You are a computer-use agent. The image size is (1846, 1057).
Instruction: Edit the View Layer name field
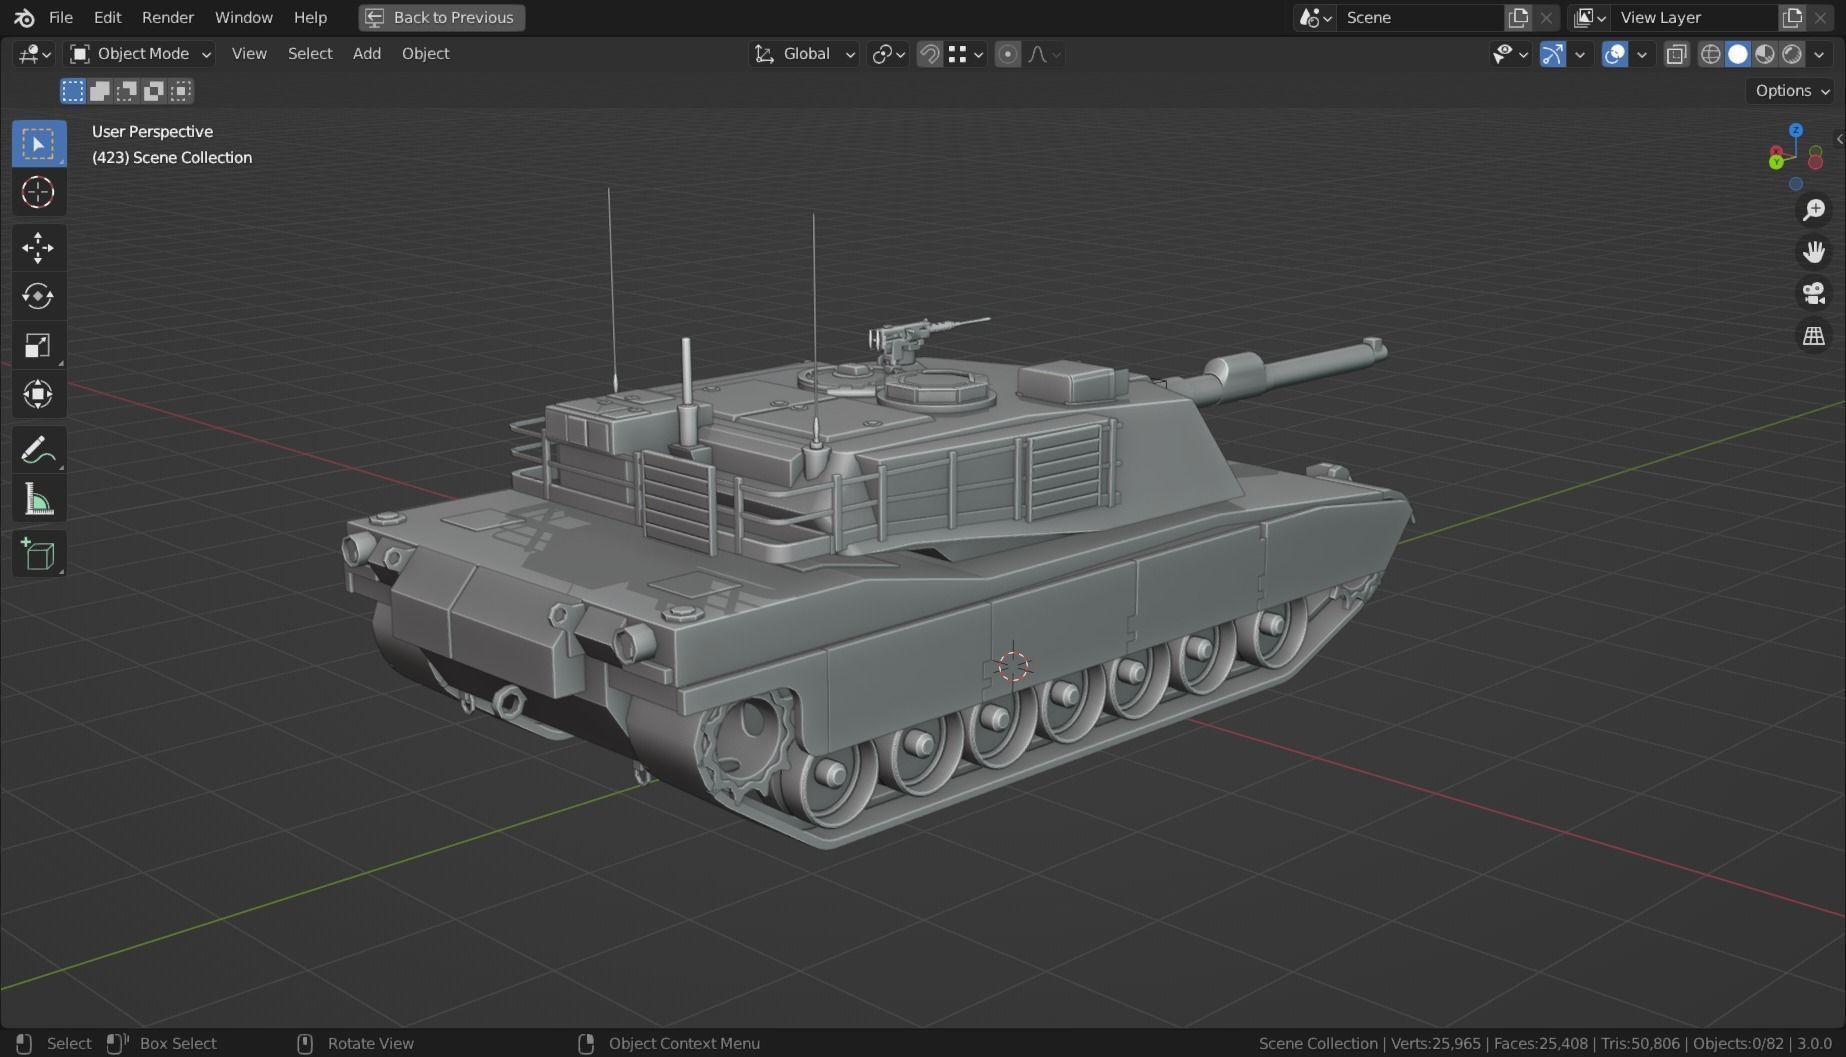pos(1696,17)
